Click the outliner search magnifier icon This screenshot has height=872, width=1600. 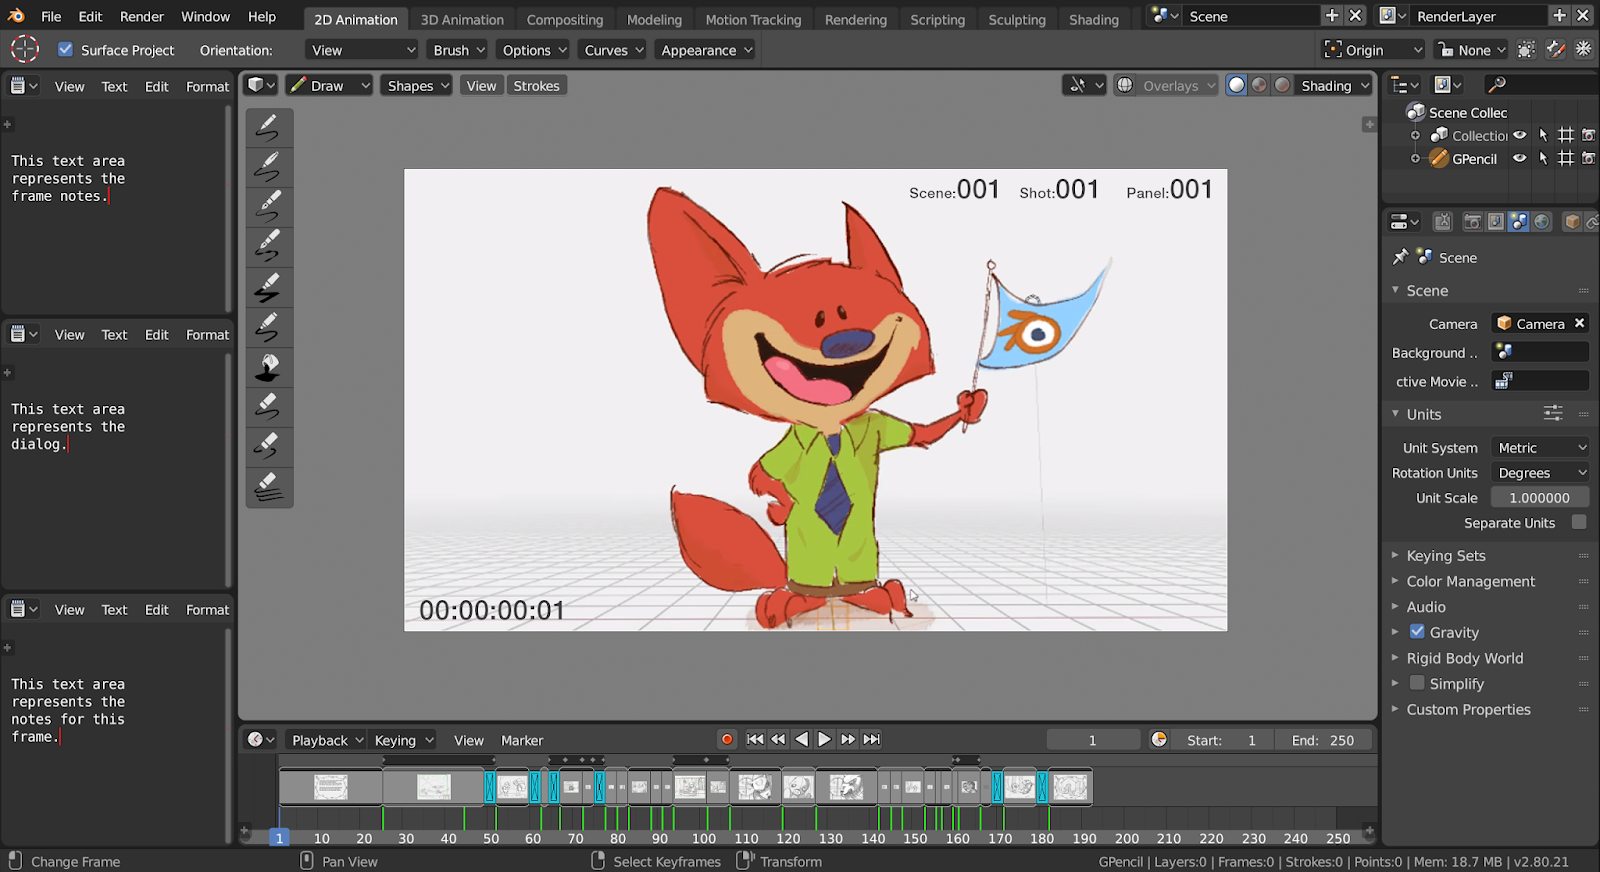[x=1497, y=85]
